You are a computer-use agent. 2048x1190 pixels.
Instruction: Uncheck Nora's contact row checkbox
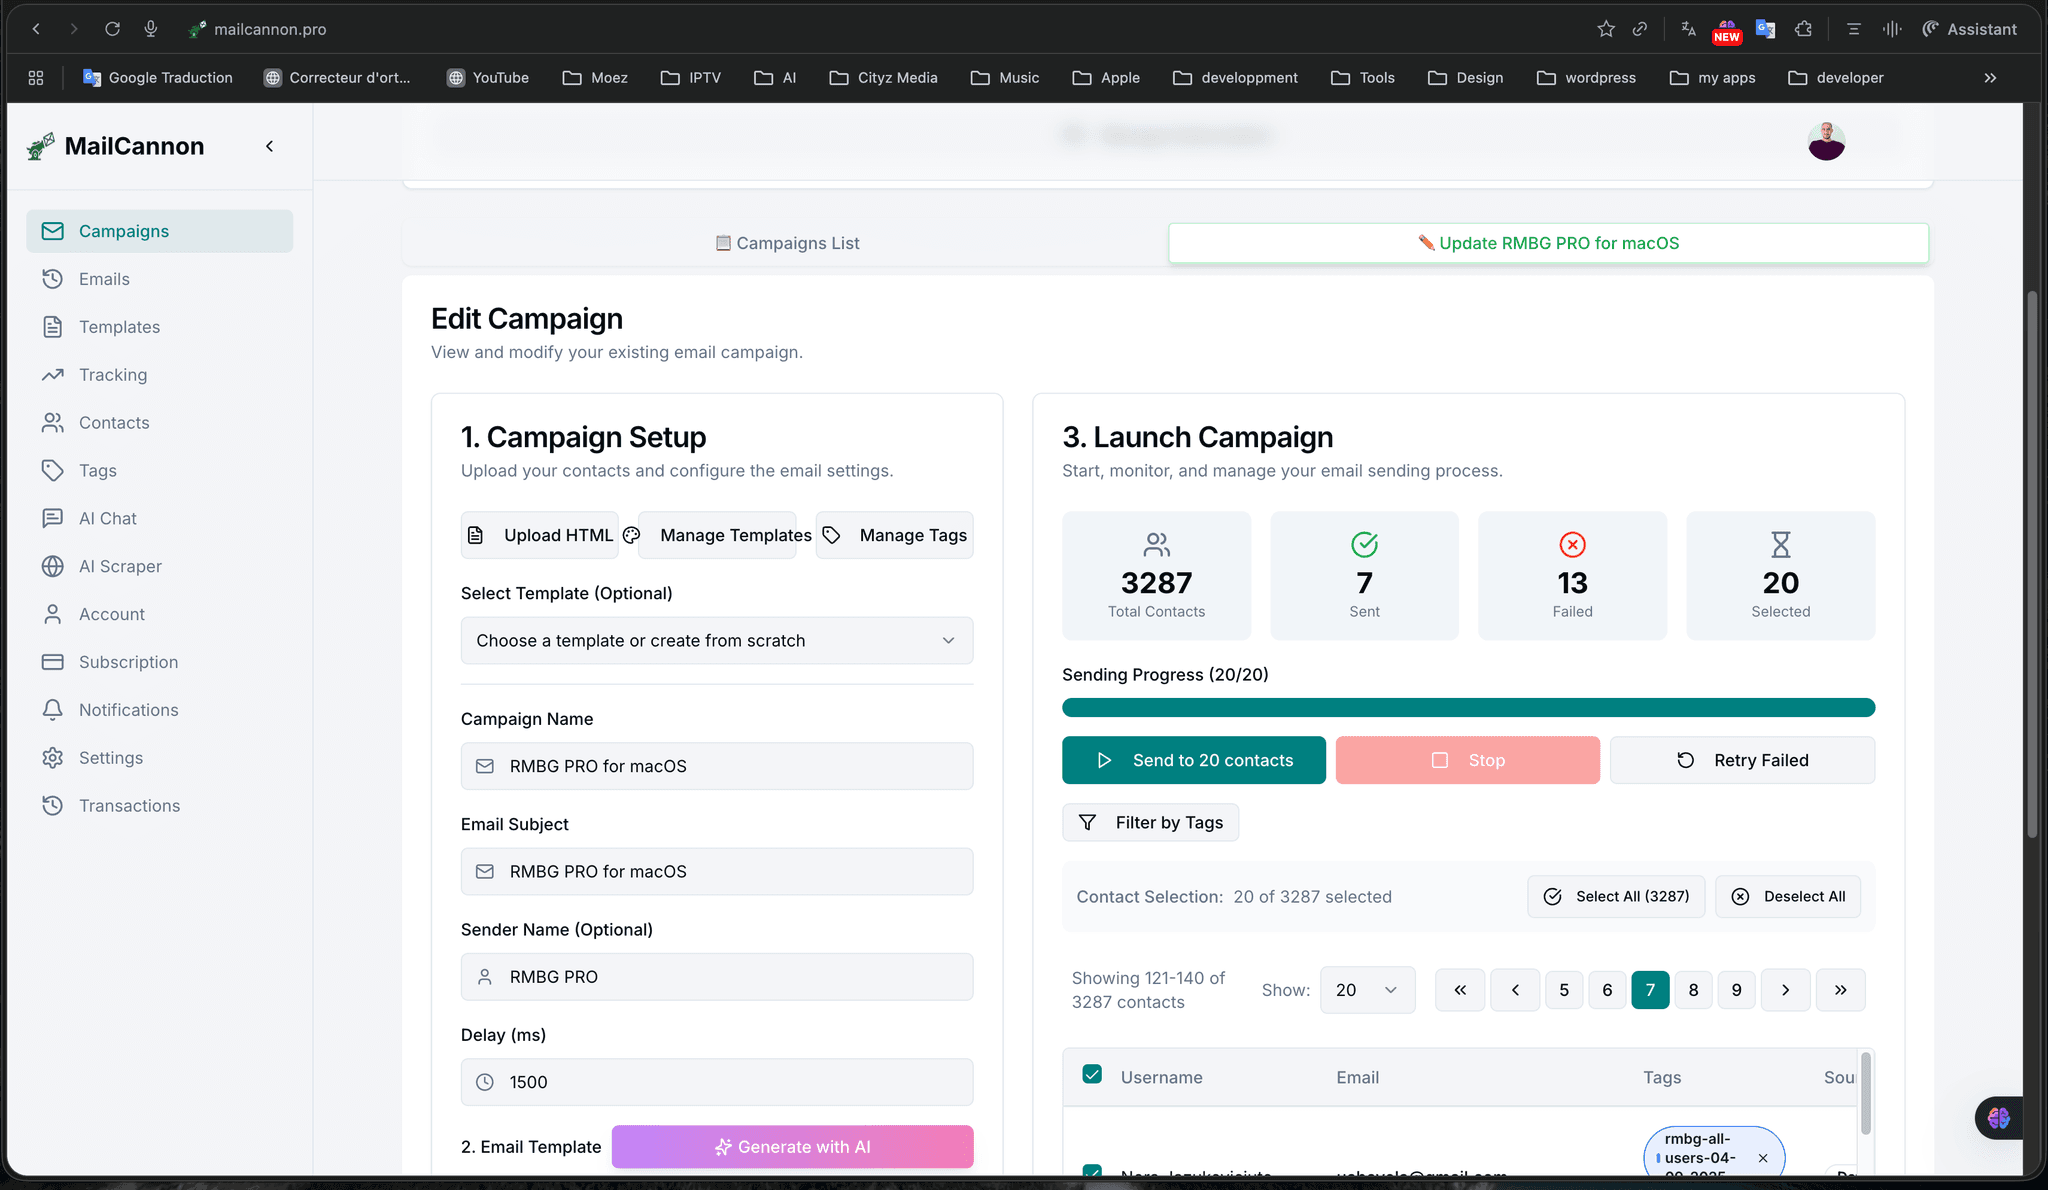(x=1091, y=1175)
